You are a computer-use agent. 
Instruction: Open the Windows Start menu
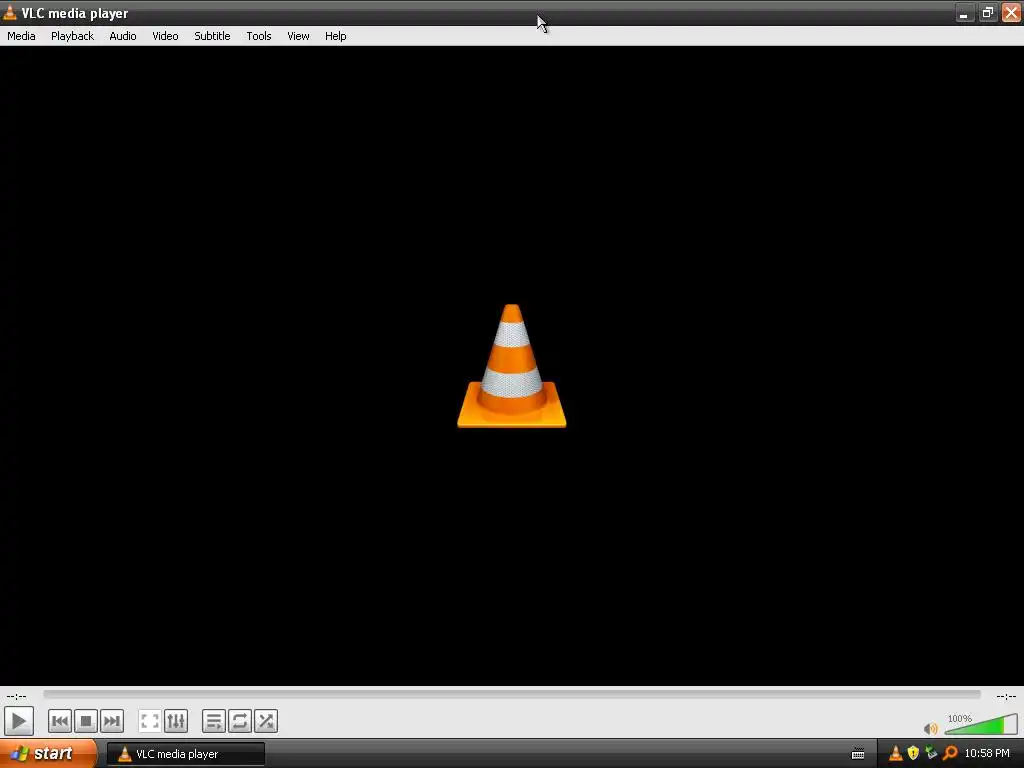pos(48,754)
